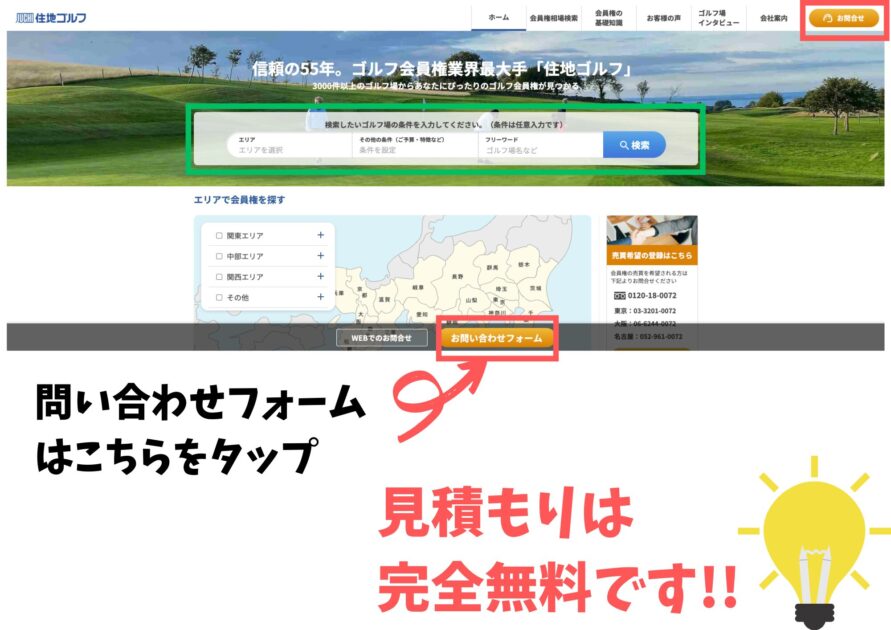Click the WEBでのお問合せ button
Viewport: 891px width, 630px height.
(x=381, y=338)
